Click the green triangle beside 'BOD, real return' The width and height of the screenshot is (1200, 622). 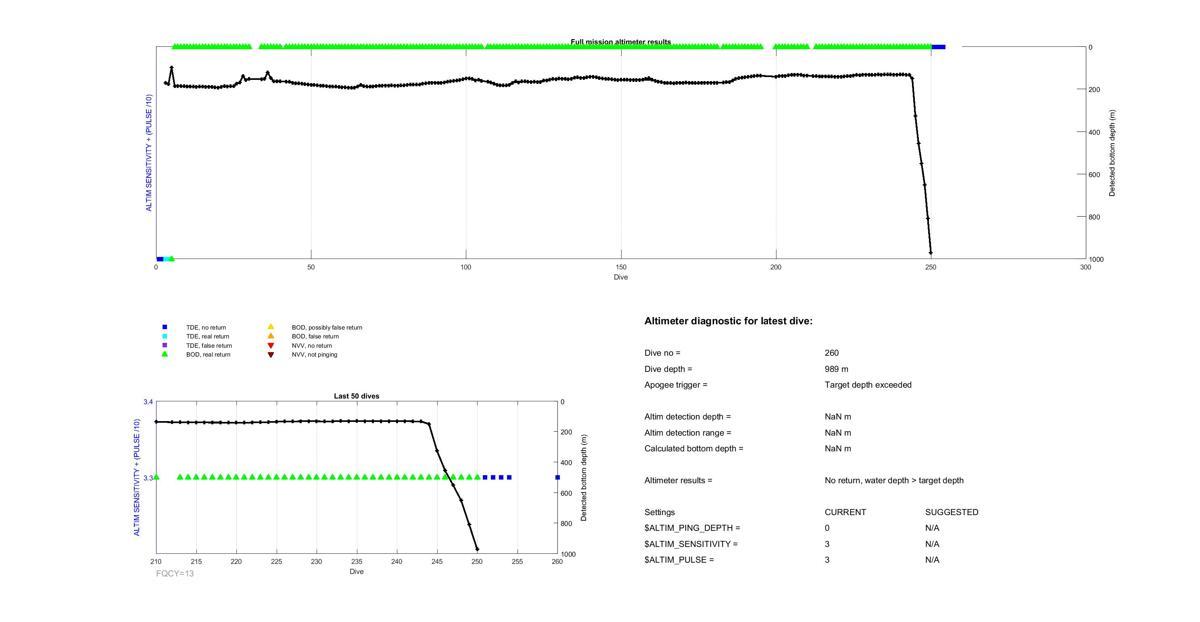(x=164, y=354)
